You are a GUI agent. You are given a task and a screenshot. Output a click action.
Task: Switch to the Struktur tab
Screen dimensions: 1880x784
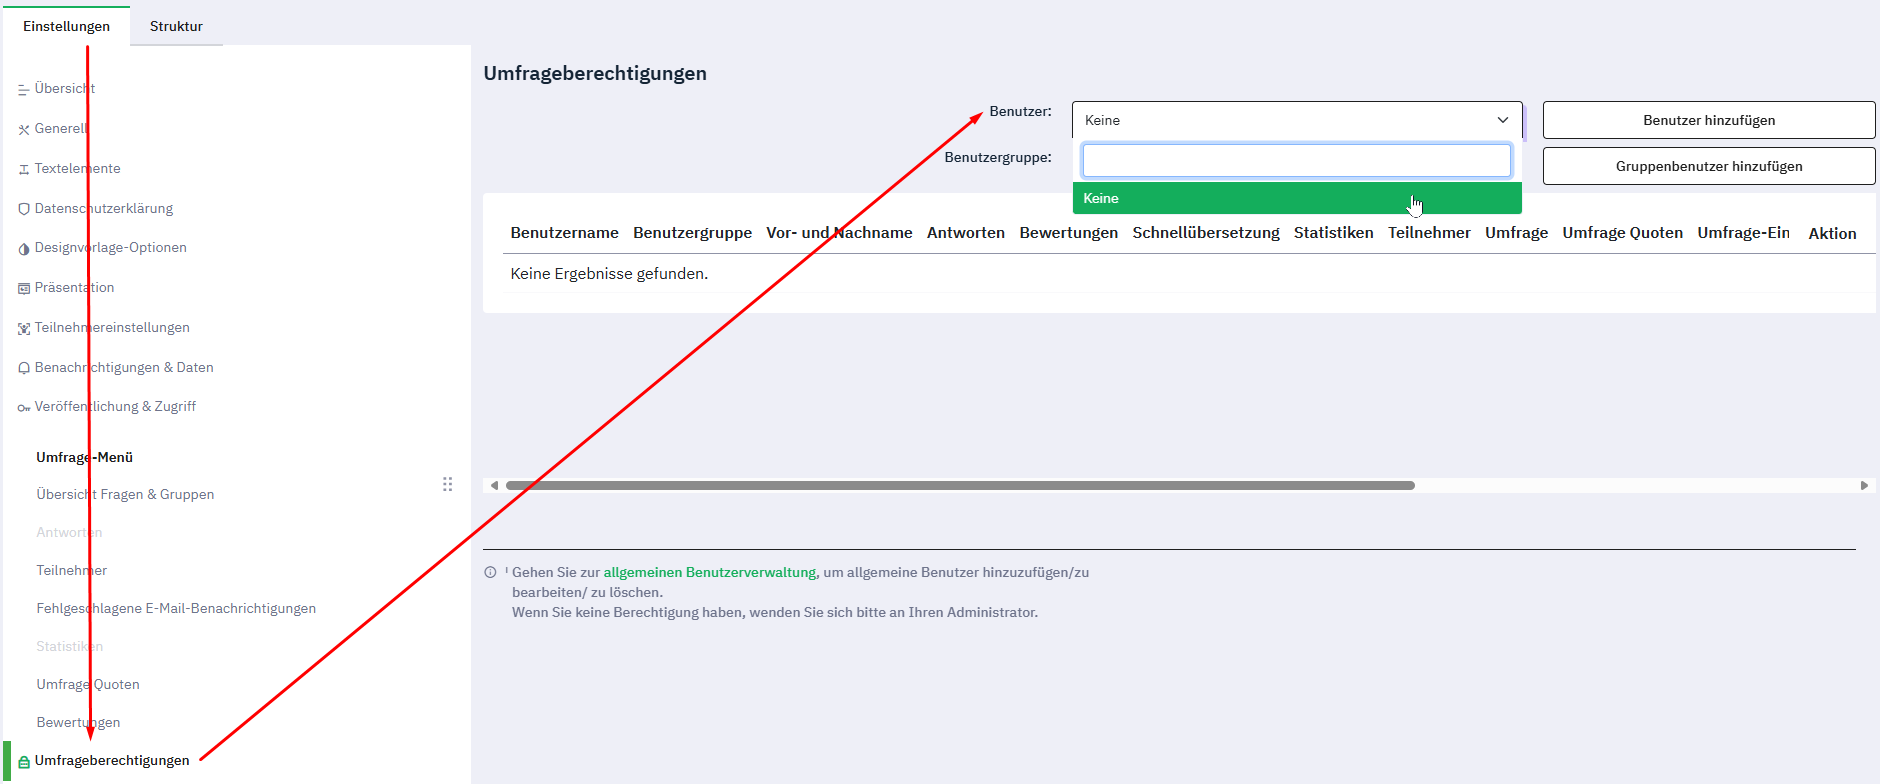[176, 26]
